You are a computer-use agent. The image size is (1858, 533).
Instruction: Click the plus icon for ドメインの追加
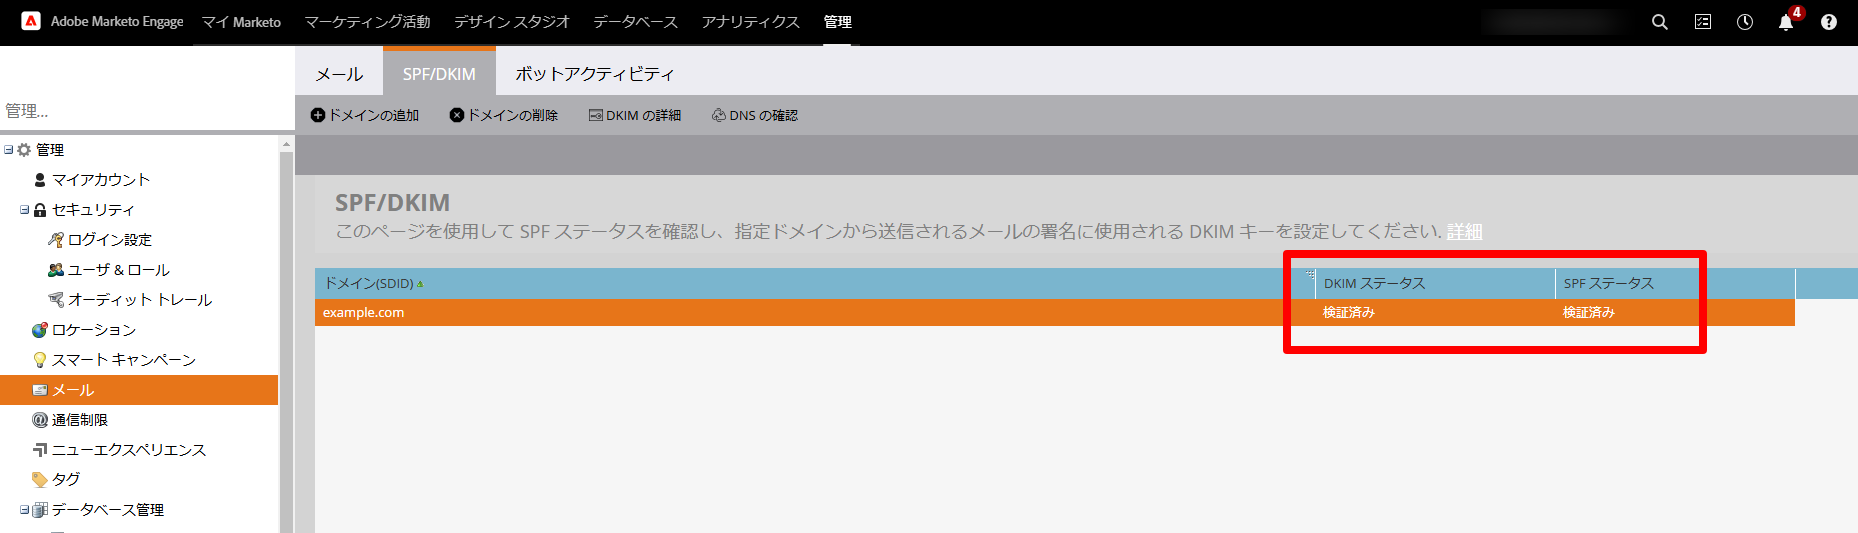[318, 115]
